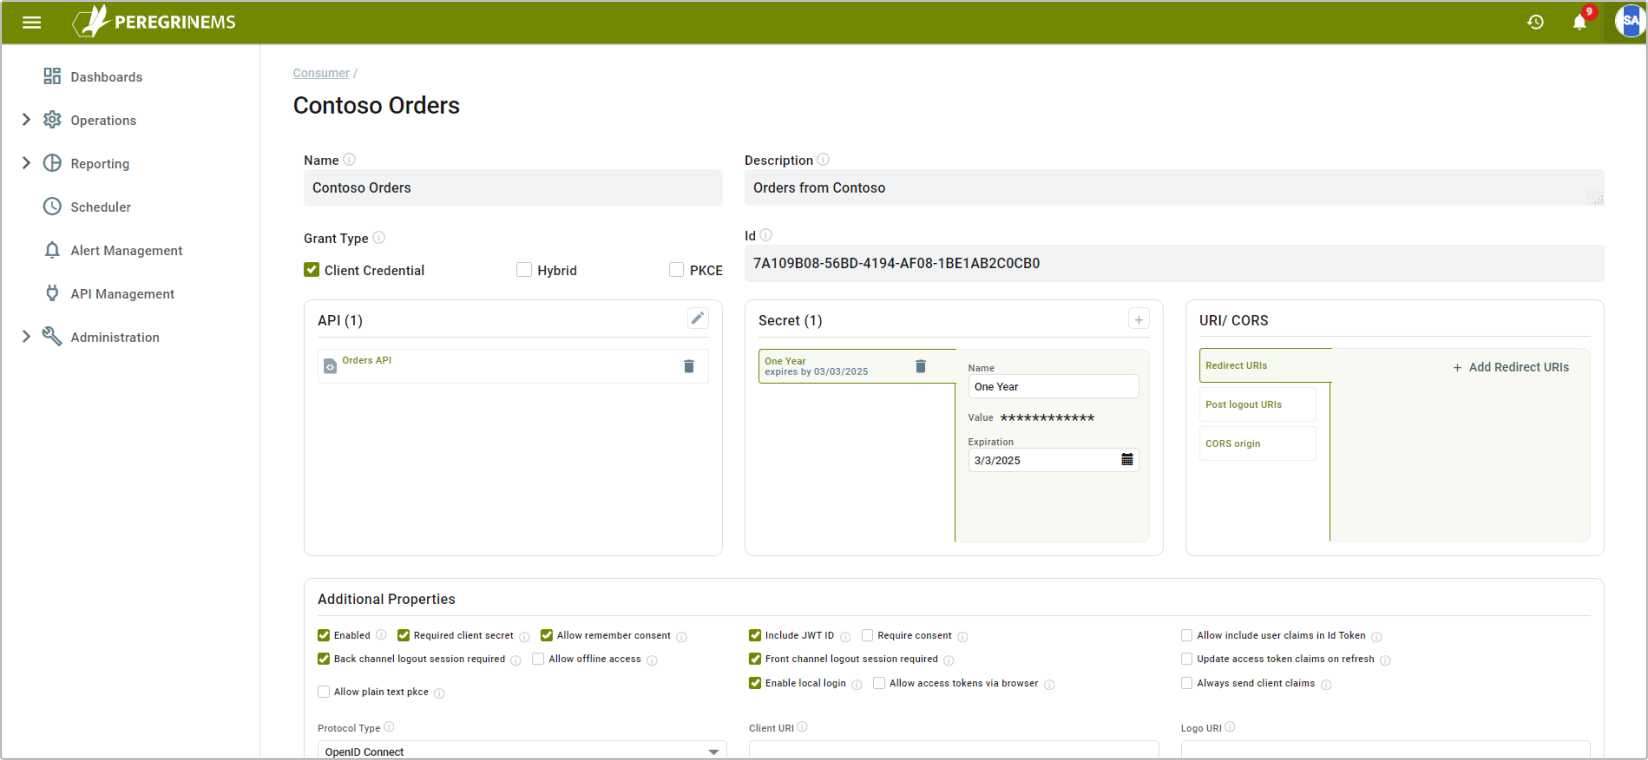Click the Description info icon
This screenshot has width=1648, height=760.
point(823,159)
